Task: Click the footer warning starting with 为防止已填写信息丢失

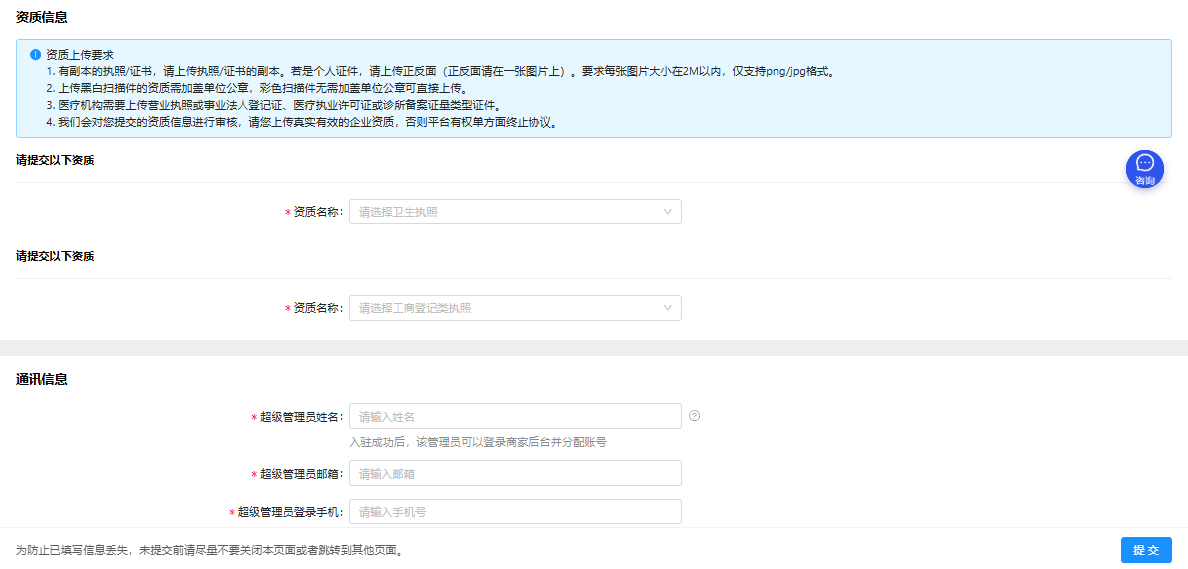Action: pyautogui.click(x=210, y=550)
